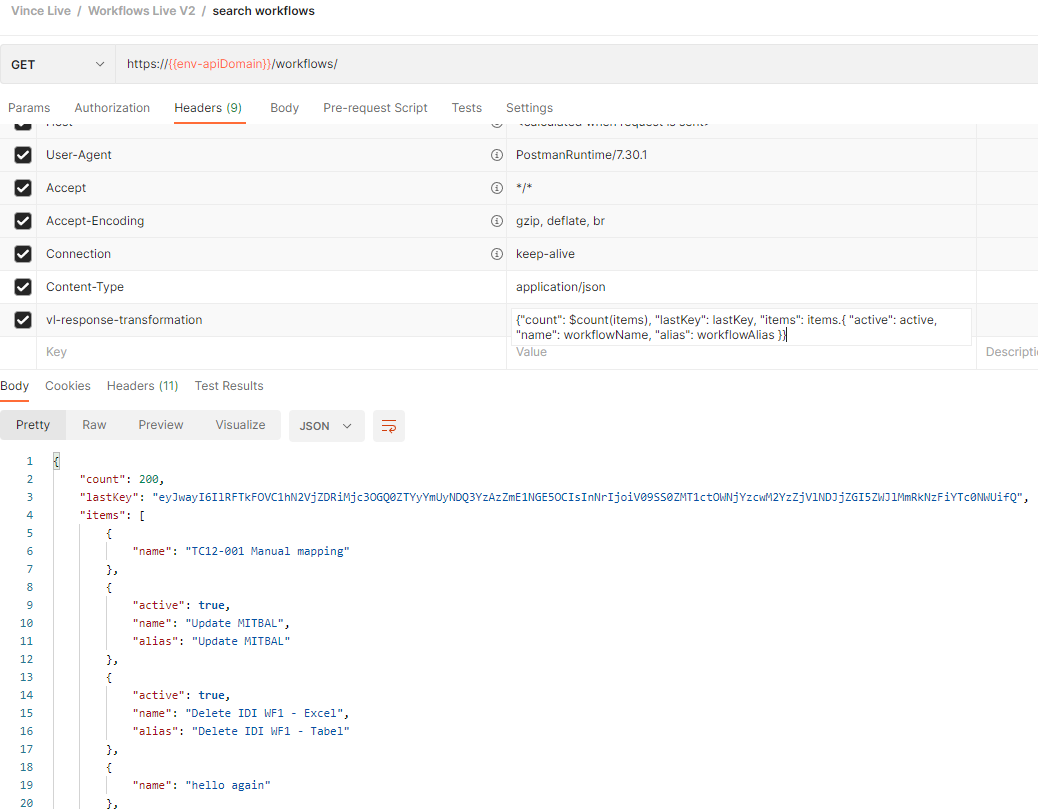Image resolution: width=1038 pixels, height=809 pixels.
Task: Click the info icon beside User-Agent header
Action: pos(496,155)
